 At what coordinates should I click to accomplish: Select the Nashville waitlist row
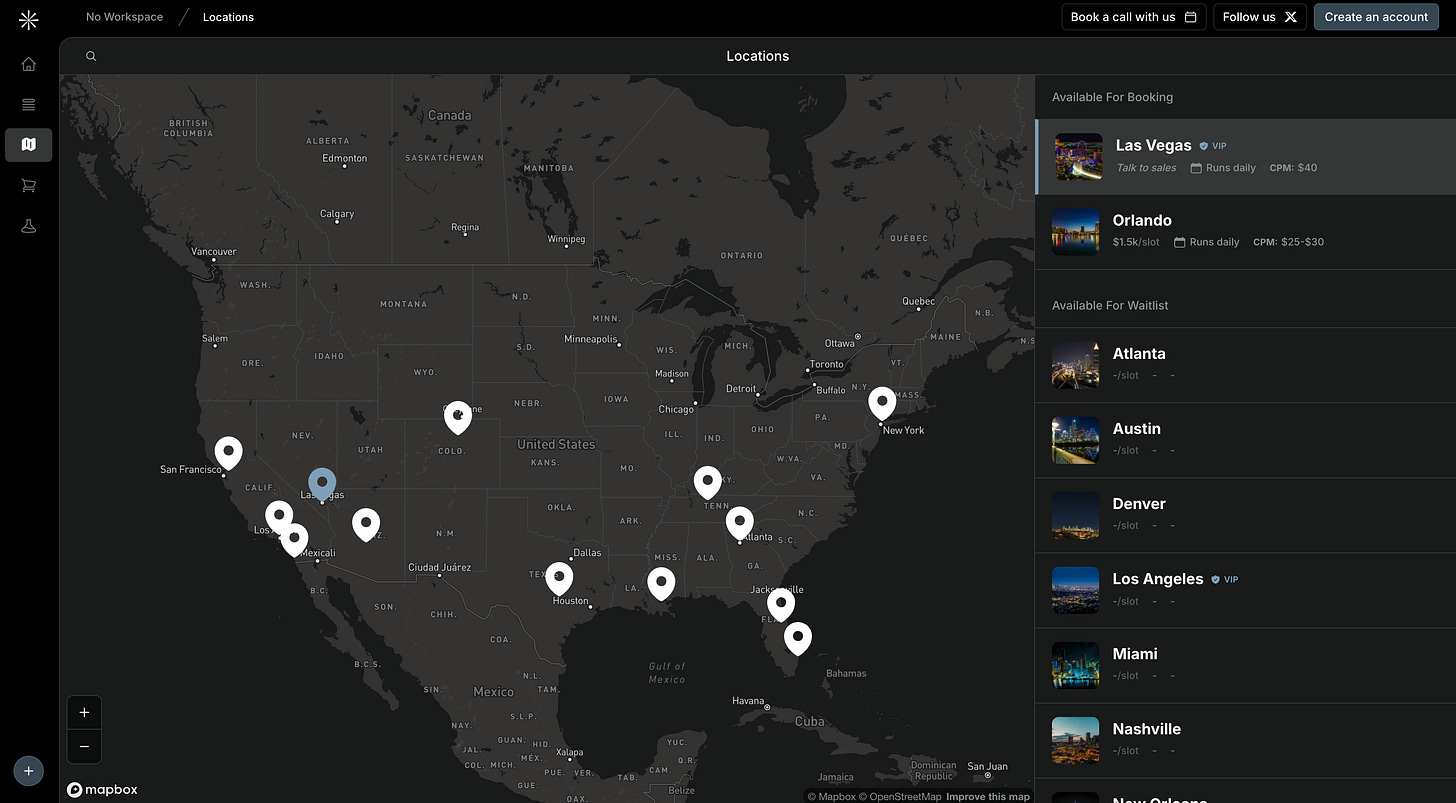[1245, 741]
